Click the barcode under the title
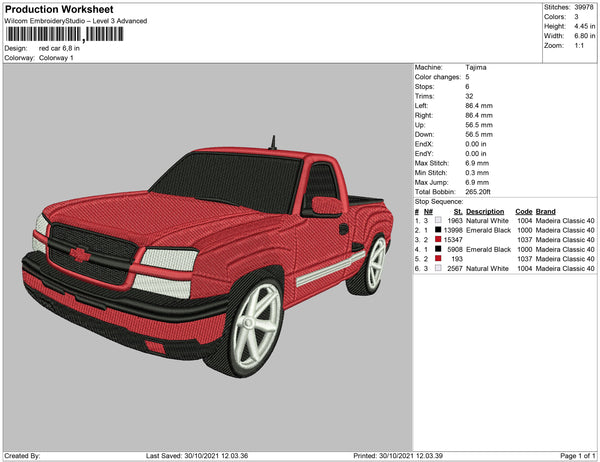Viewport: 600px width, 462px height. click(x=64, y=34)
